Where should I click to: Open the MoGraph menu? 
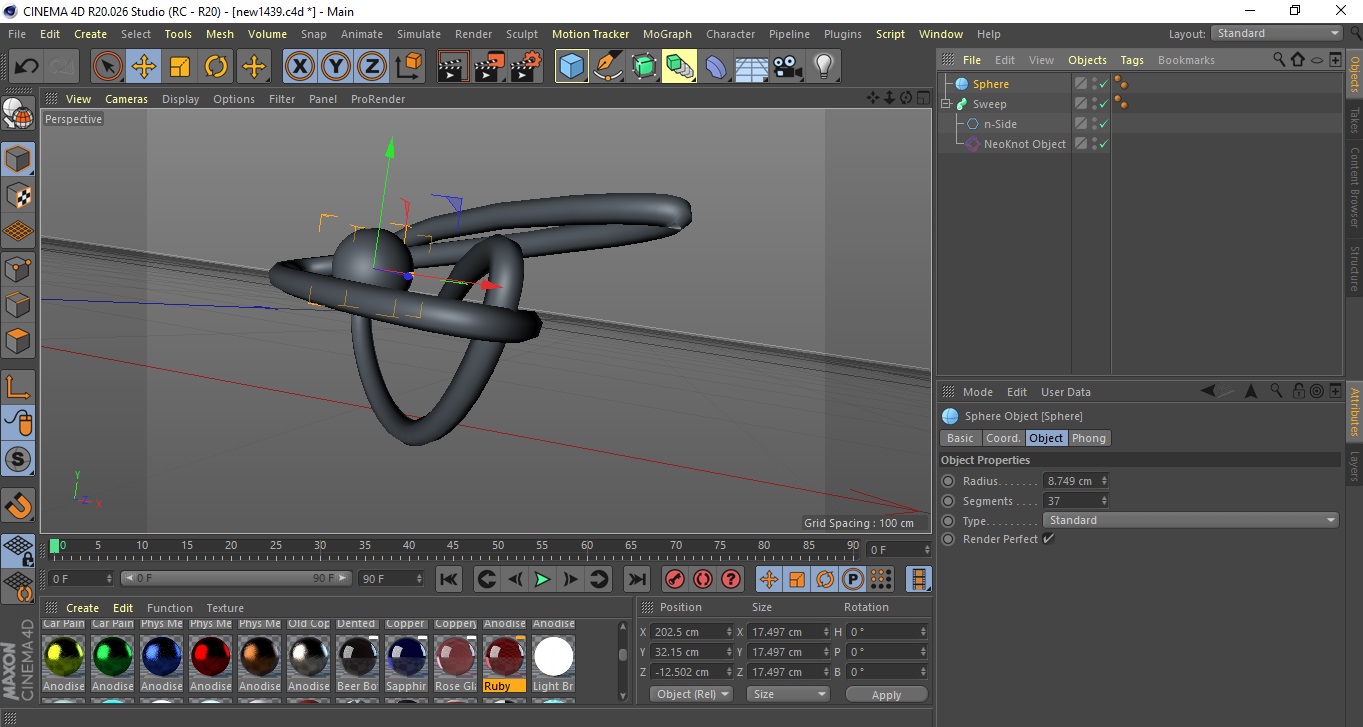coord(667,34)
